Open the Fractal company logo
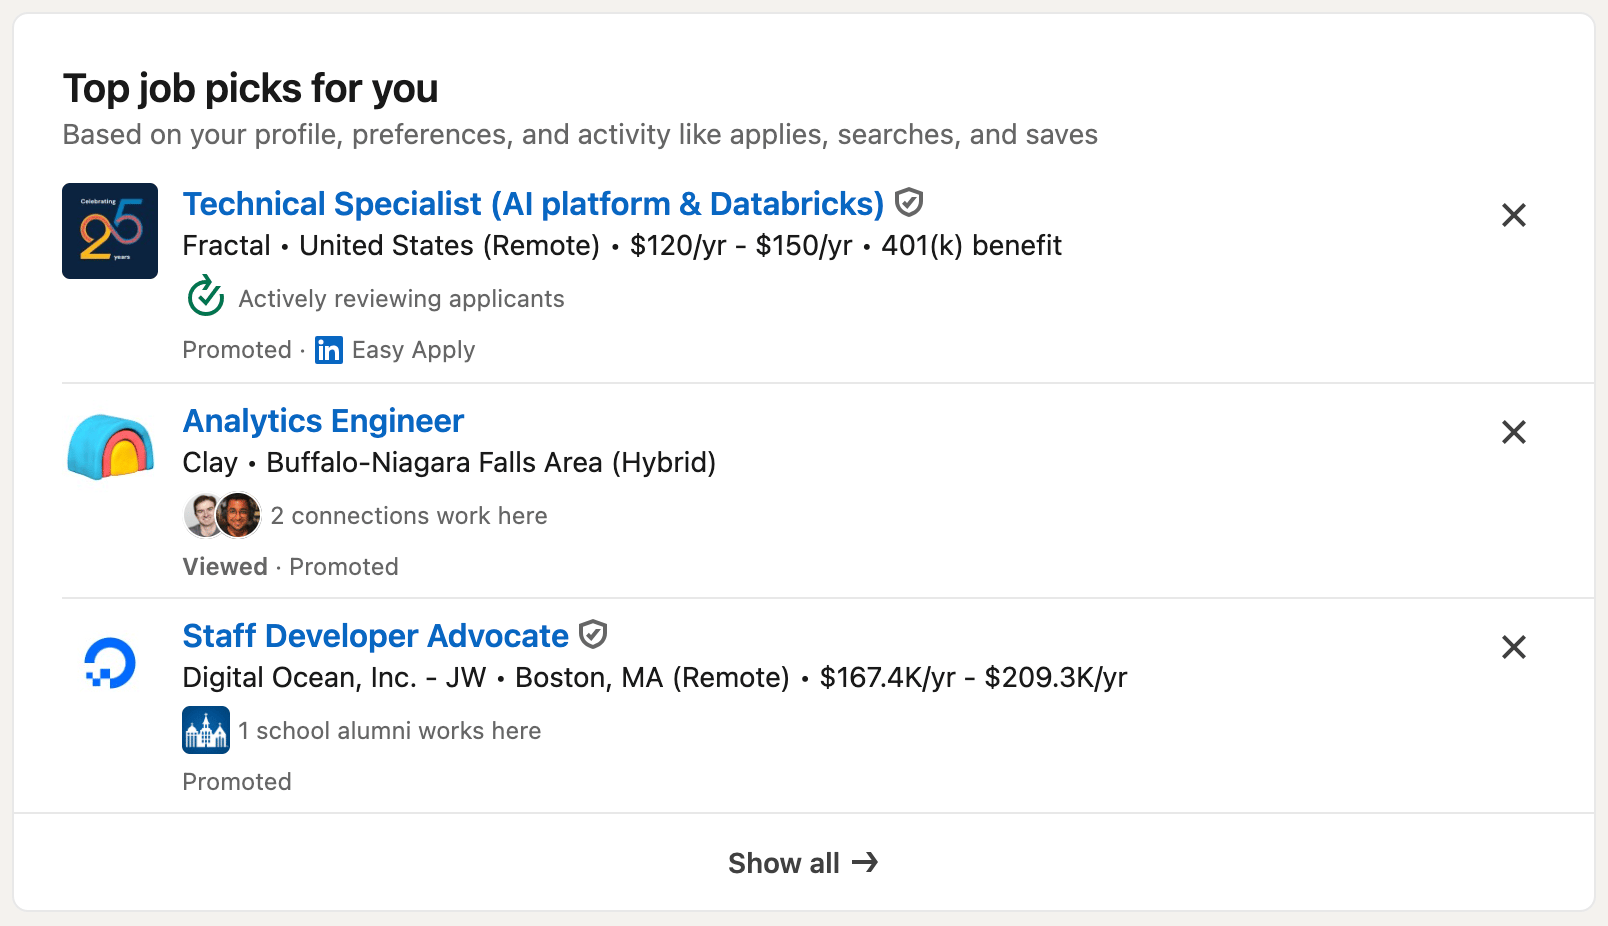The height and width of the screenshot is (926, 1608). pyautogui.click(x=110, y=231)
